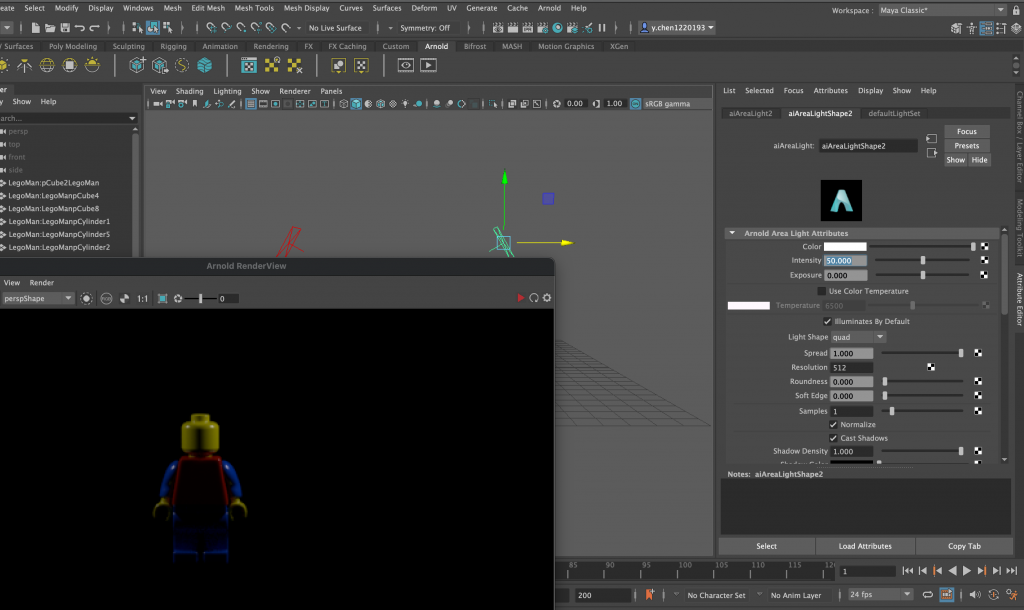
Task: Open the 24 fps frame rate dropdown
Action: [880, 594]
